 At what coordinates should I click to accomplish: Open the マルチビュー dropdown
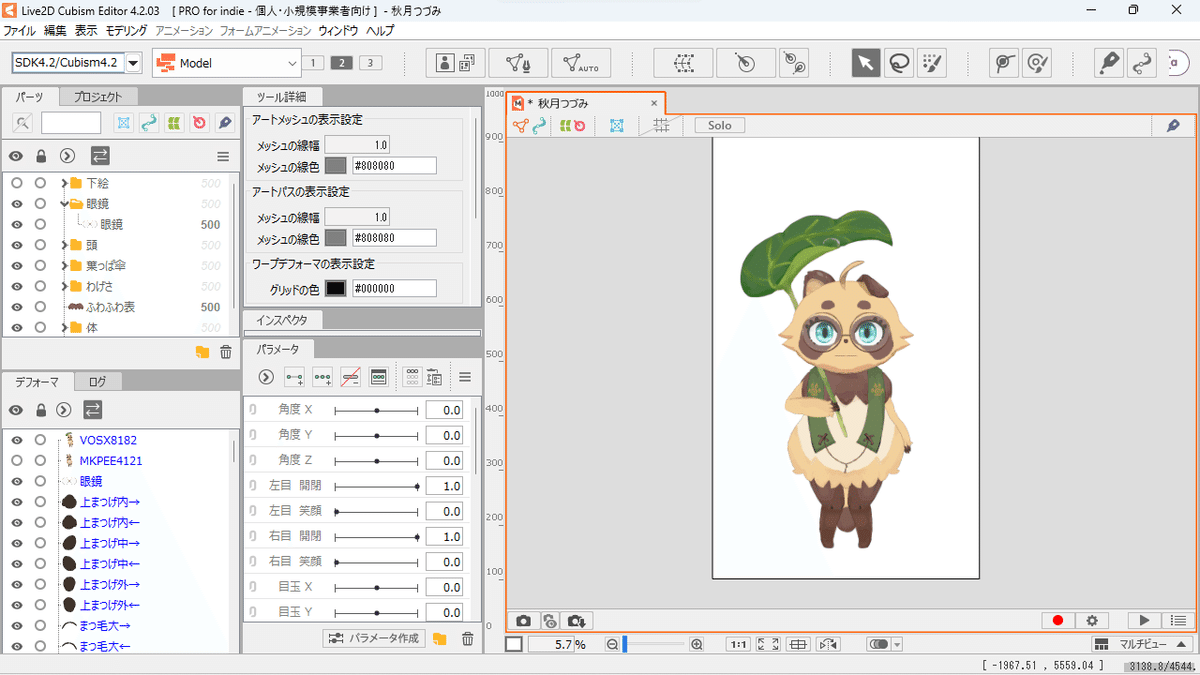(1142, 645)
